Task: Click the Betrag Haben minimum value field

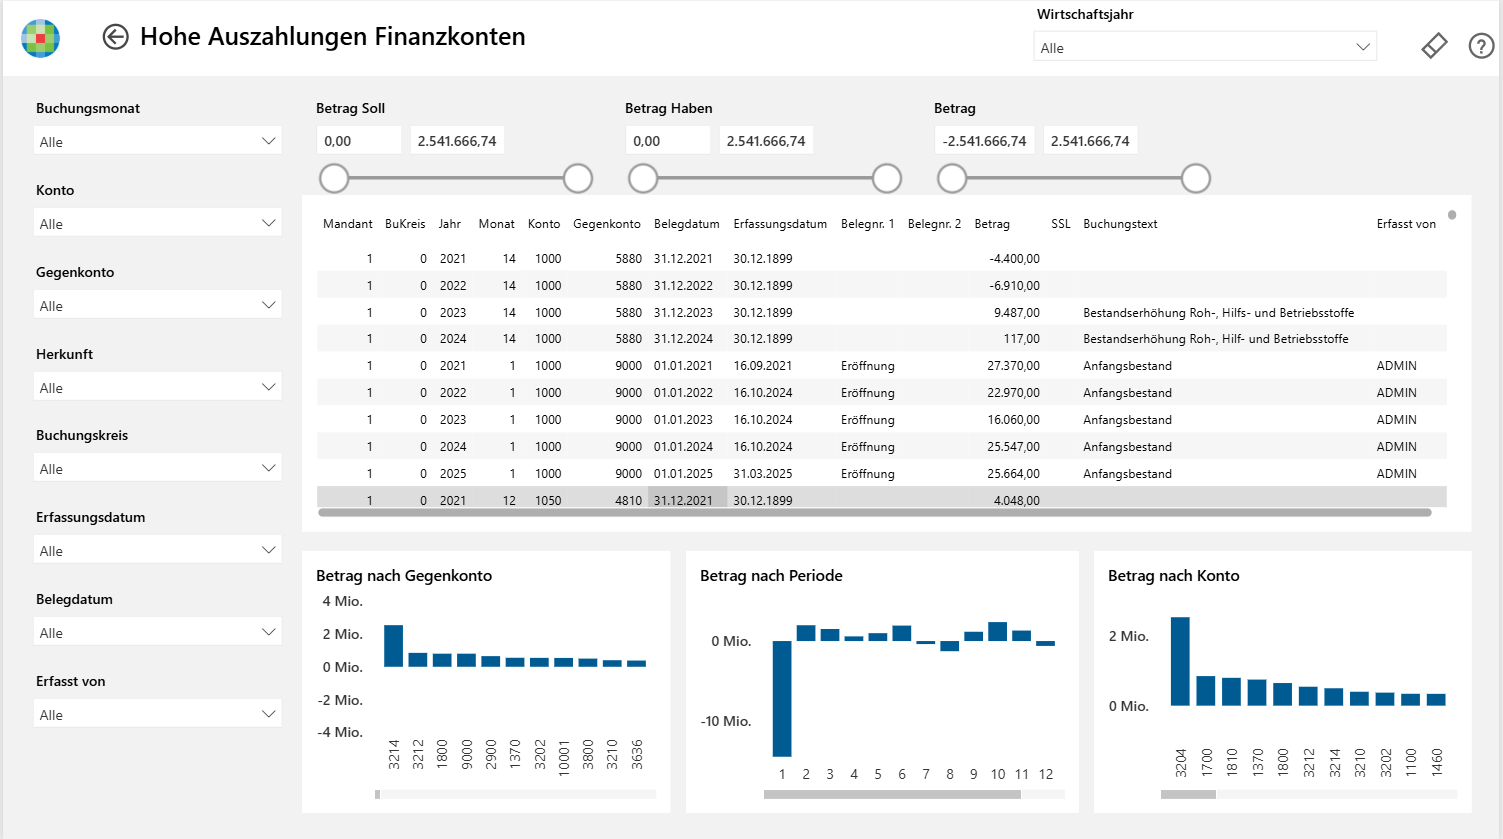Action: (x=668, y=141)
